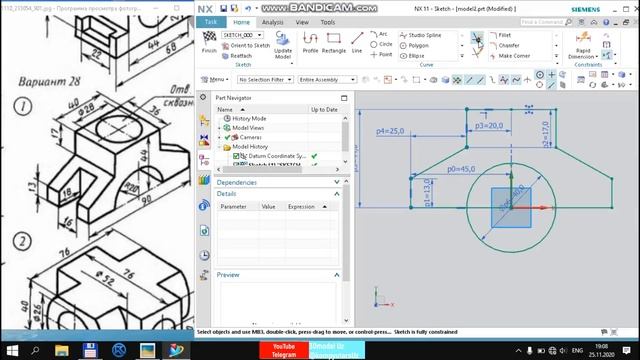This screenshot has height=360, width=640.
Task: Select the Rectangle sketch tool
Action: [x=333, y=42]
